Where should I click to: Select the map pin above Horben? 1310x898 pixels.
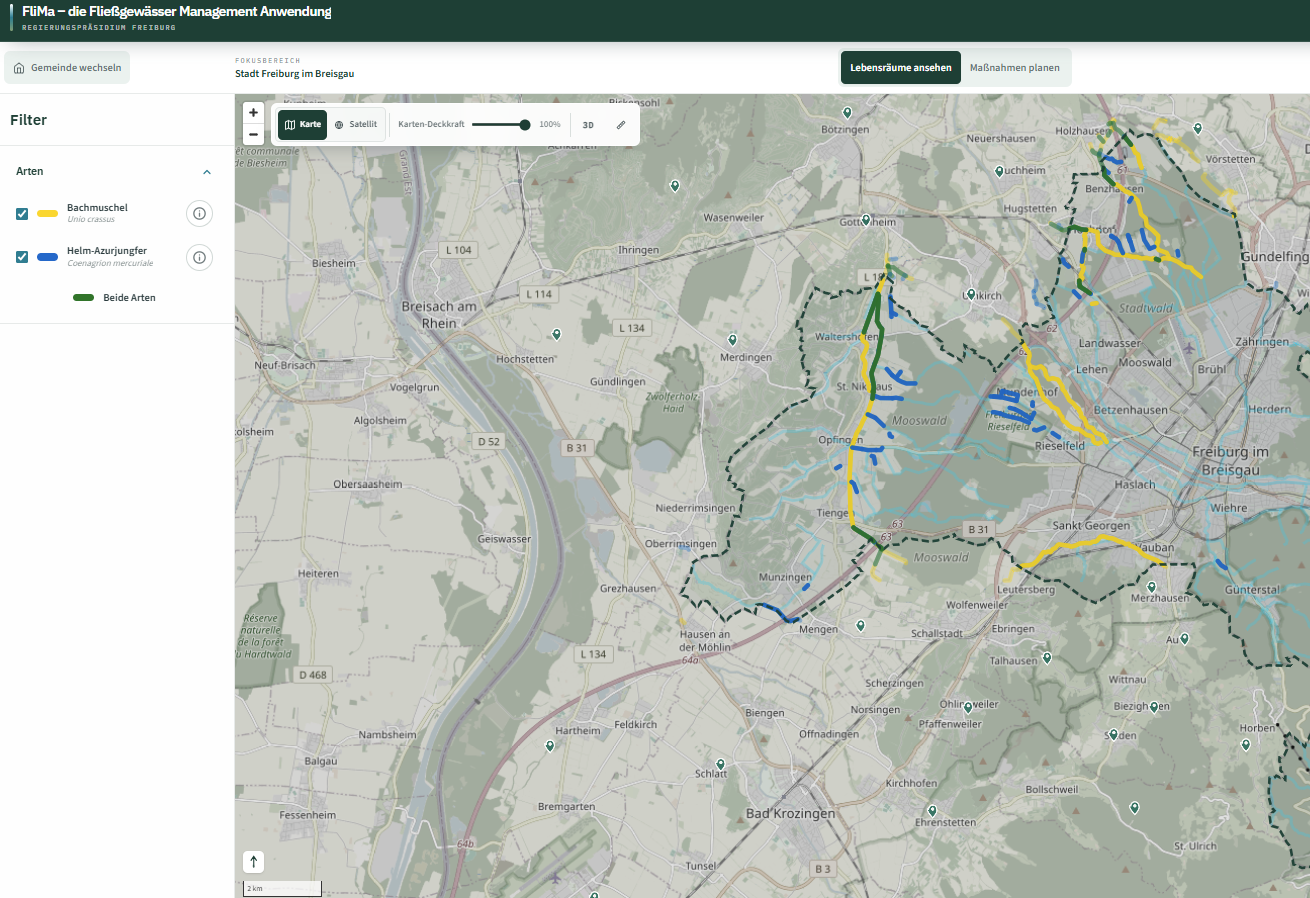(x=1245, y=744)
